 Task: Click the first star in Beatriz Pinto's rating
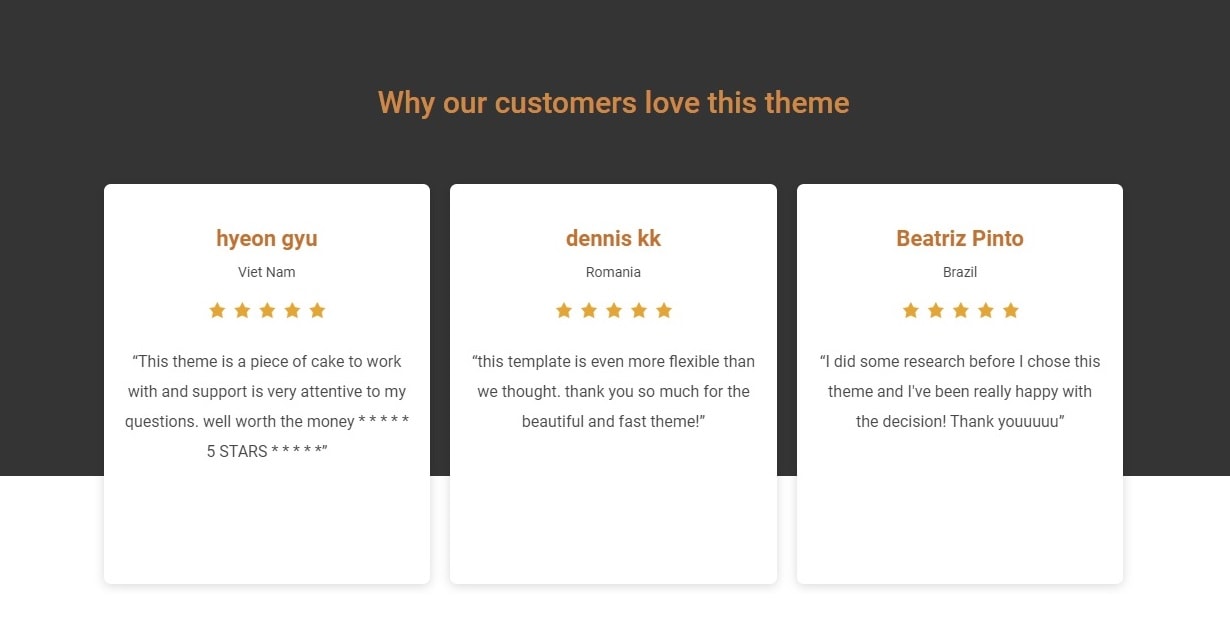(x=911, y=311)
